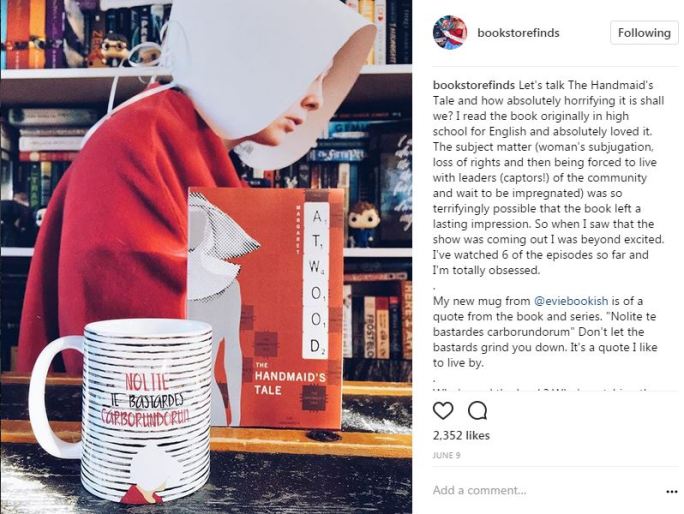Click the Handmaid's Tale book cover in photo

[x=265, y=308]
